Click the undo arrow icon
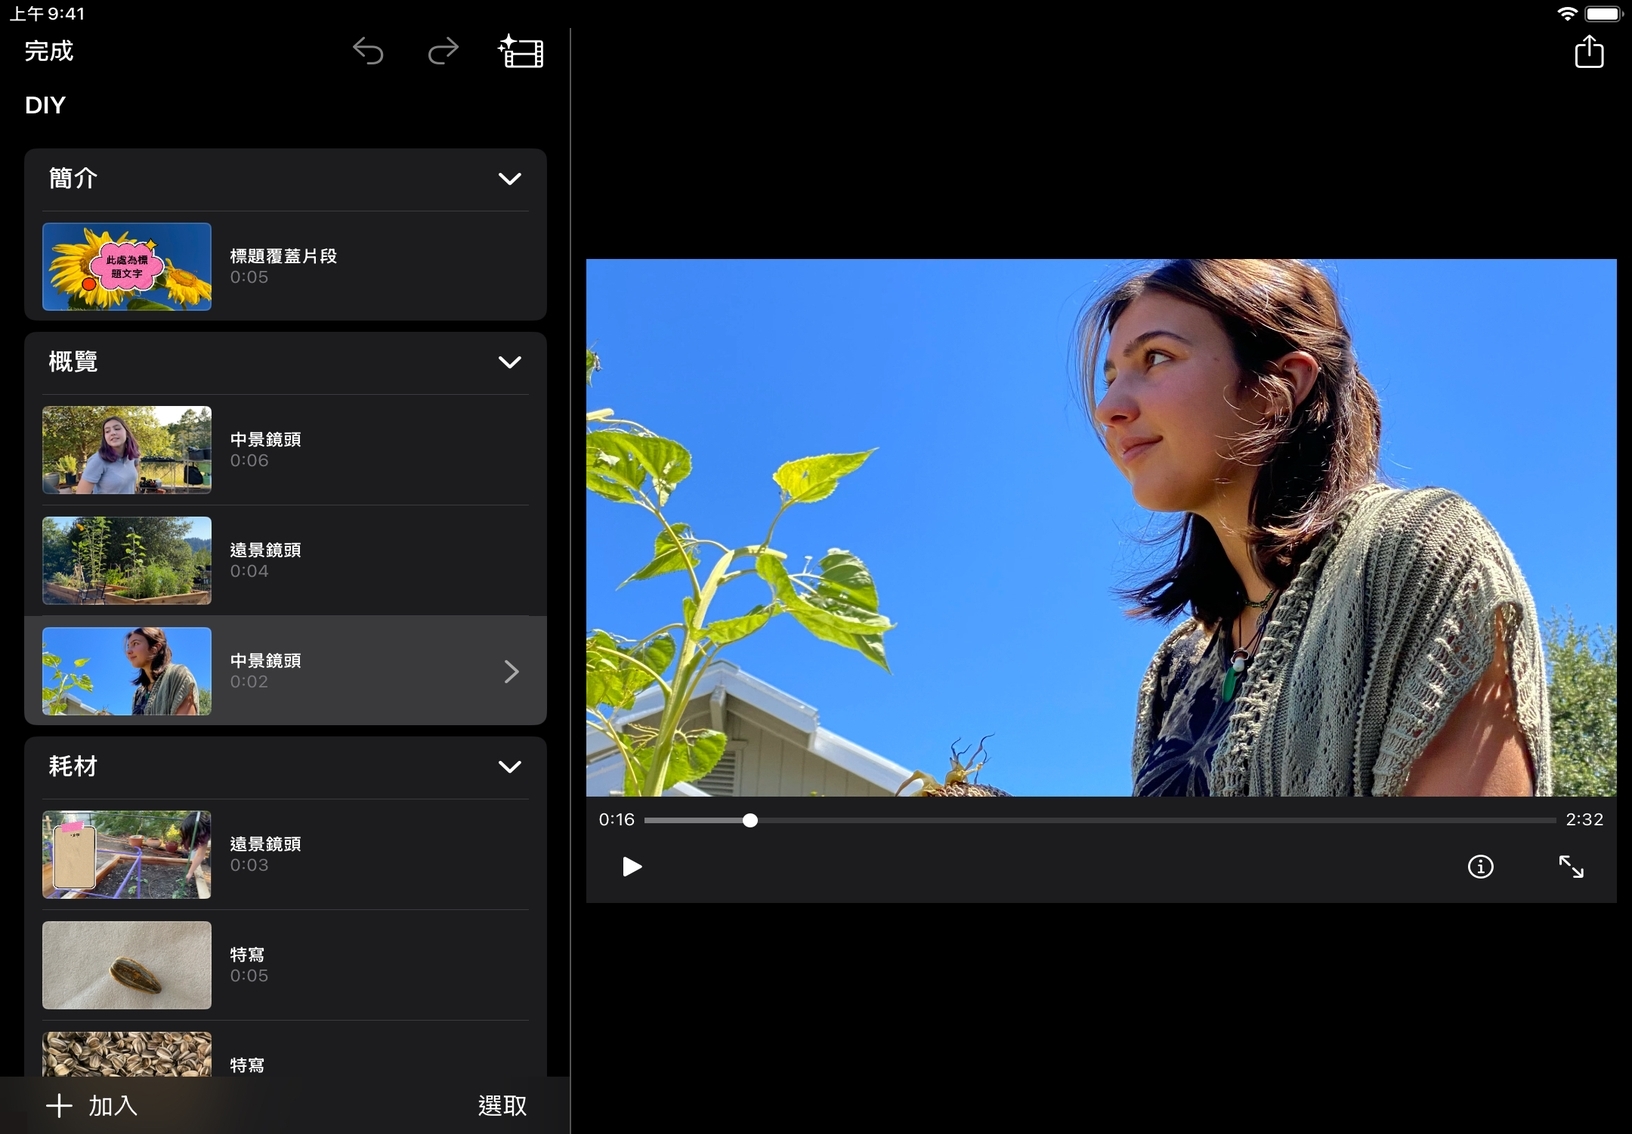 click(368, 51)
